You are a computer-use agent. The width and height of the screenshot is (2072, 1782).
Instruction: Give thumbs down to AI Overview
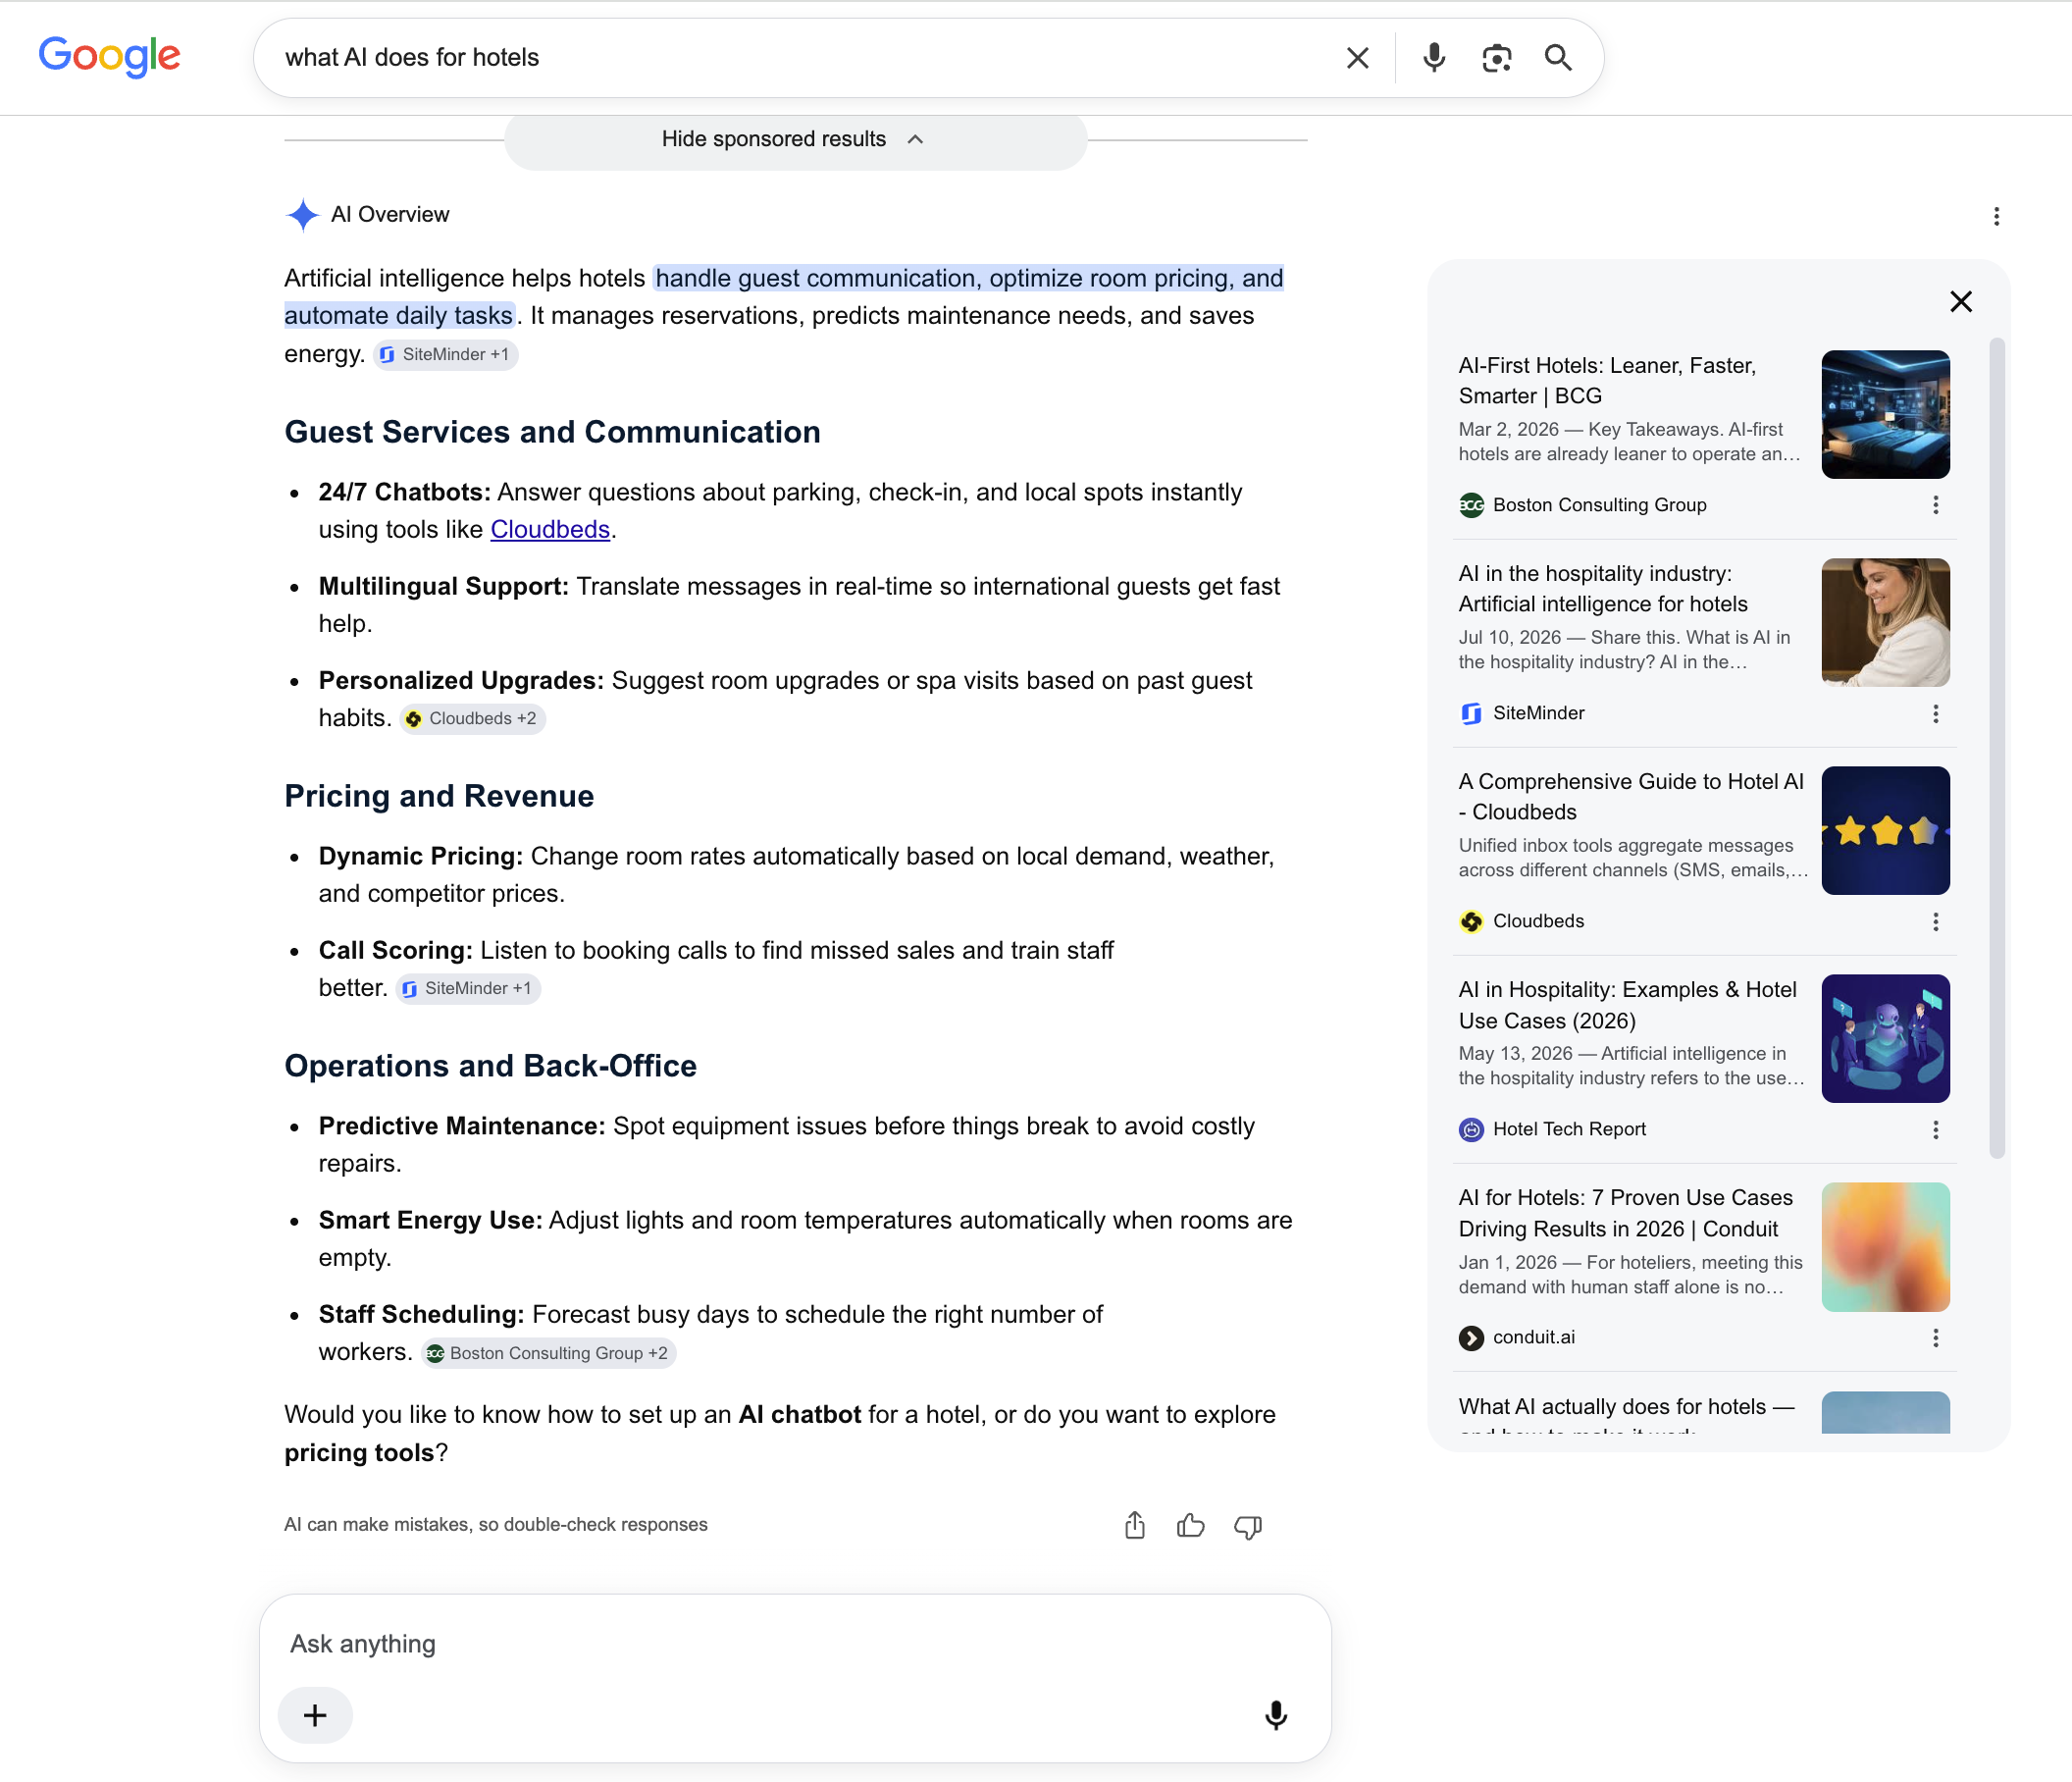tap(1247, 1526)
